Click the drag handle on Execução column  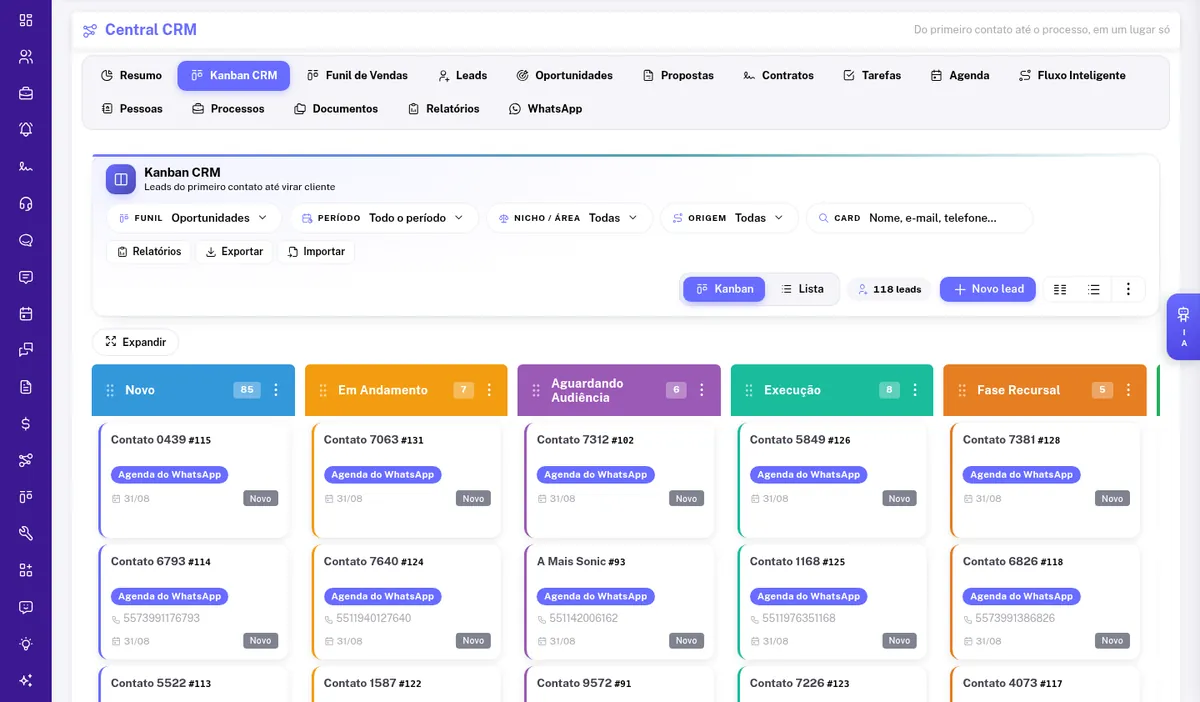[x=748, y=390]
